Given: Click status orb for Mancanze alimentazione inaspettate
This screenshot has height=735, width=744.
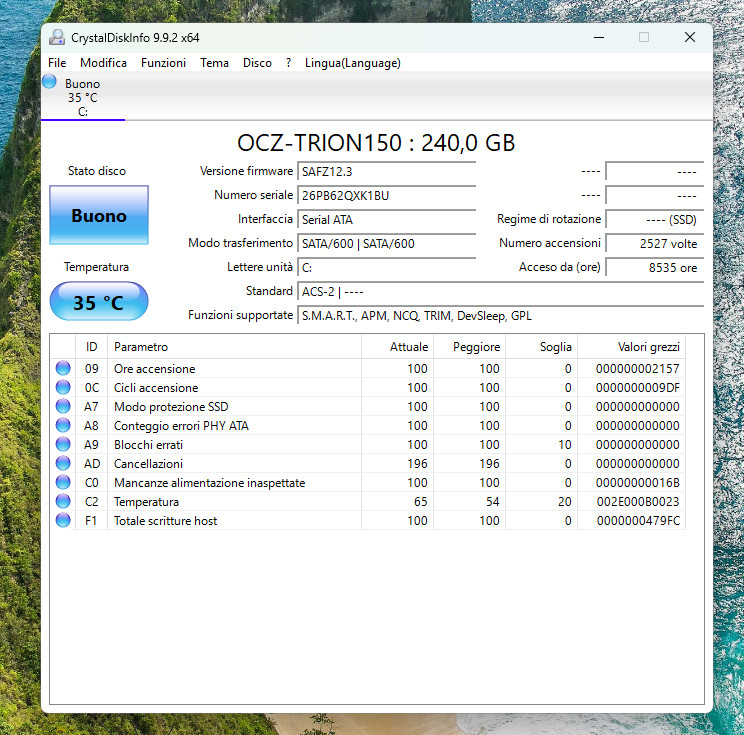Looking at the screenshot, I should pos(63,482).
